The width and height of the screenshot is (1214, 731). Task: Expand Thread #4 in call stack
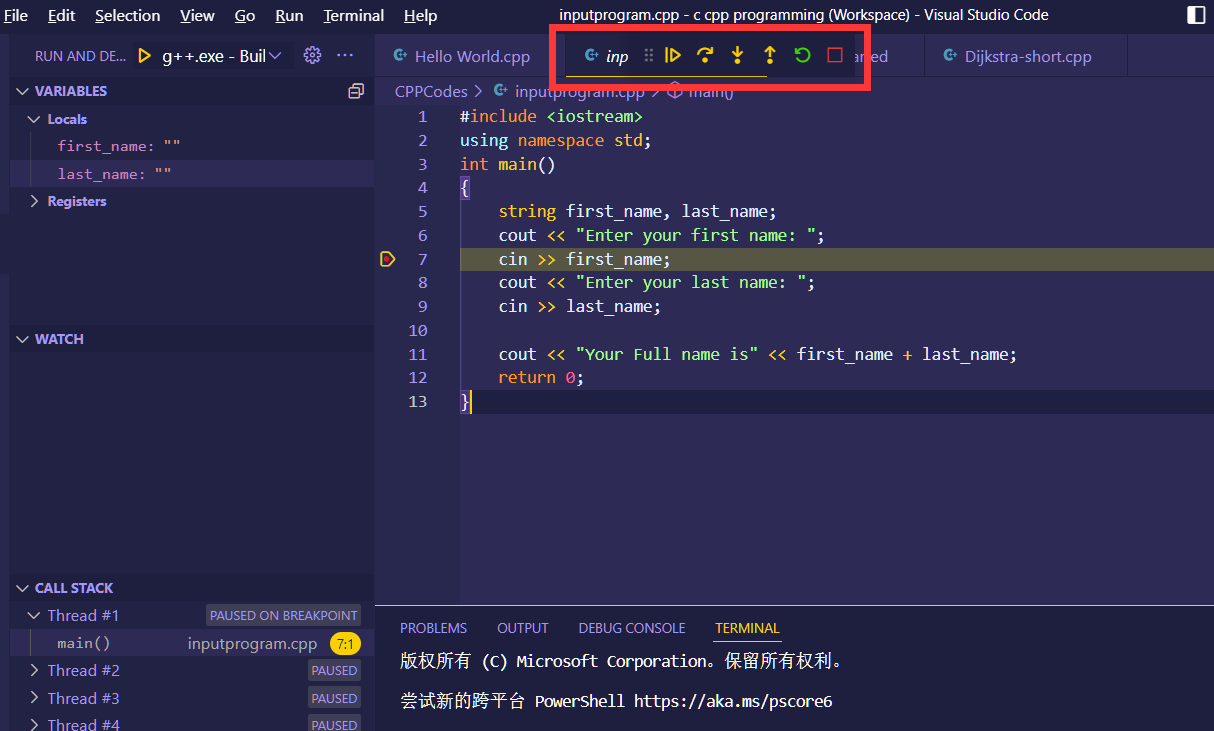[x=35, y=724]
